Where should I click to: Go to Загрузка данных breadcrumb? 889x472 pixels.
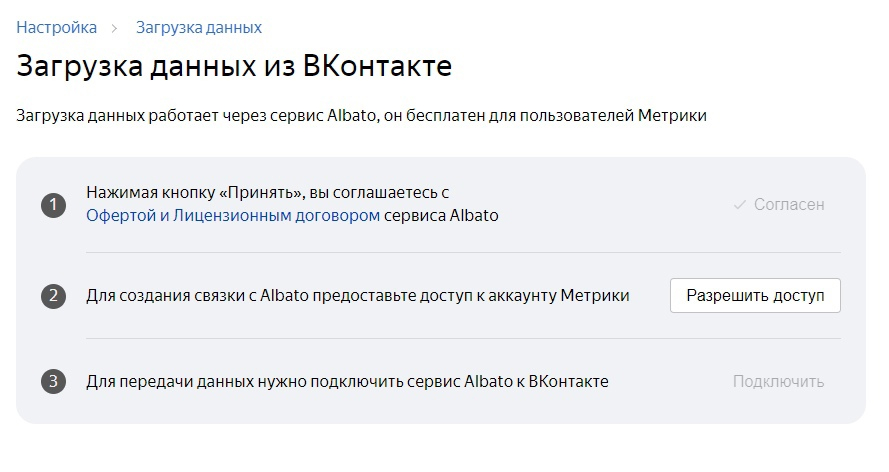point(198,27)
